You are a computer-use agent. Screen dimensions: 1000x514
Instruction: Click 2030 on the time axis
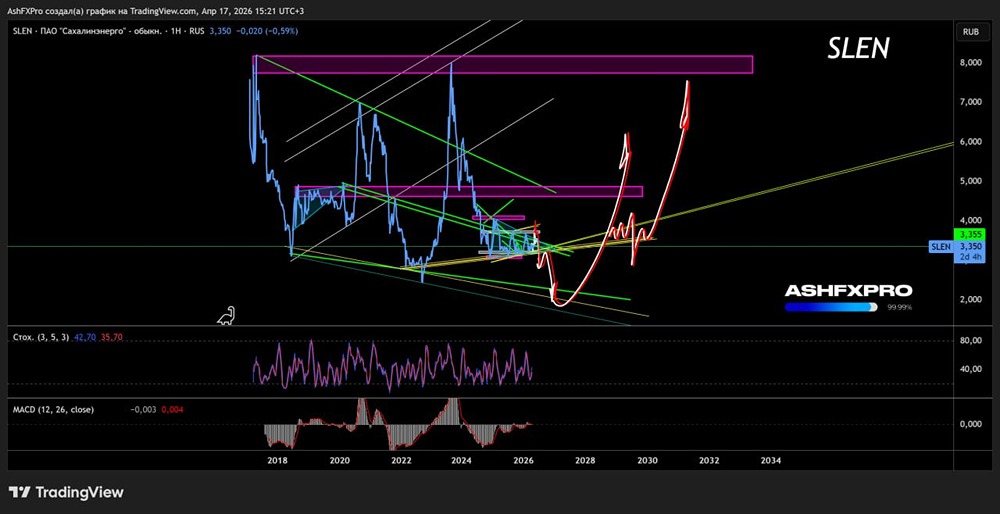pyautogui.click(x=647, y=460)
